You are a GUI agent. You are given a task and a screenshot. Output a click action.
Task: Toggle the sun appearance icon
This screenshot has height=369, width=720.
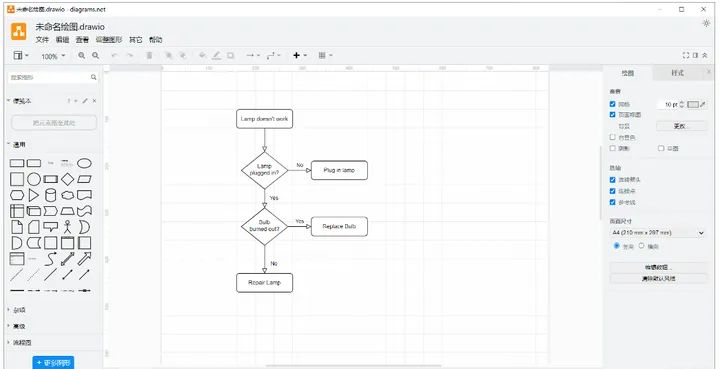click(x=706, y=23)
